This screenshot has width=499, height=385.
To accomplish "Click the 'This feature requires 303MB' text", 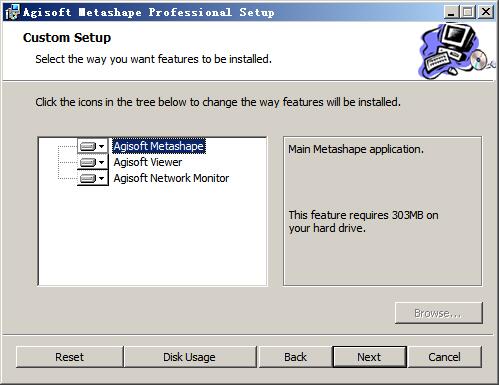I will (x=356, y=215).
